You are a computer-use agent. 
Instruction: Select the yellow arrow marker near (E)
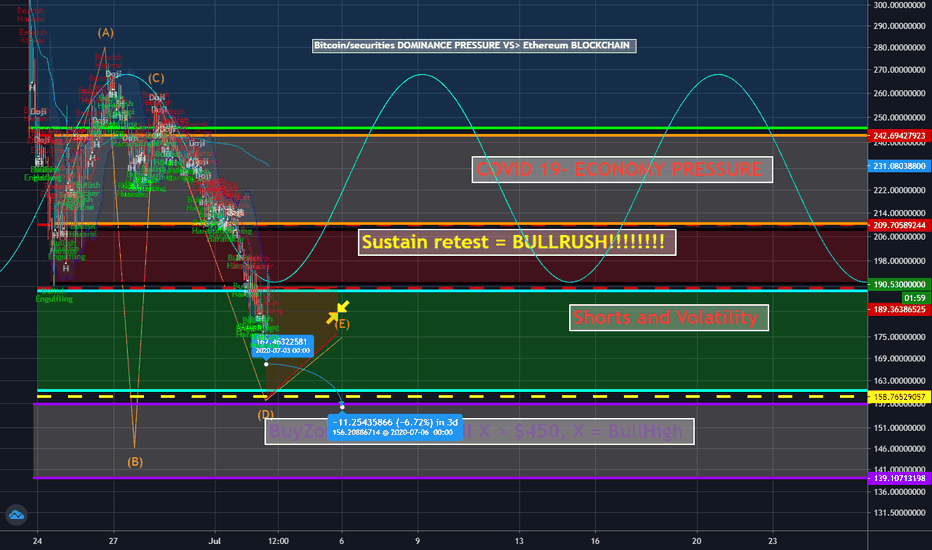pos(338,312)
